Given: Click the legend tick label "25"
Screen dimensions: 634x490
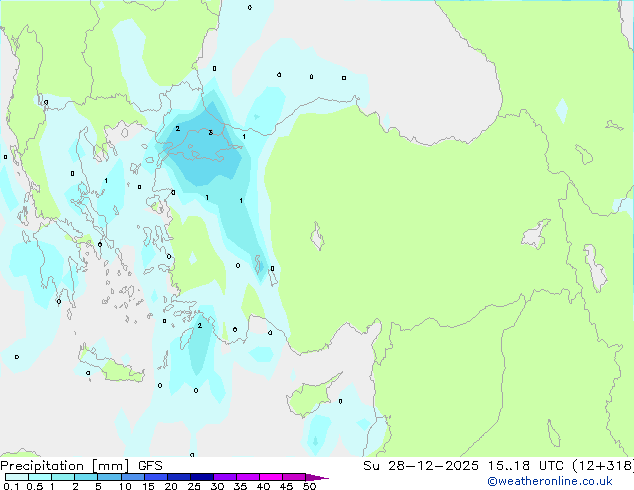Looking at the screenshot, I should click(x=194, y=486).
